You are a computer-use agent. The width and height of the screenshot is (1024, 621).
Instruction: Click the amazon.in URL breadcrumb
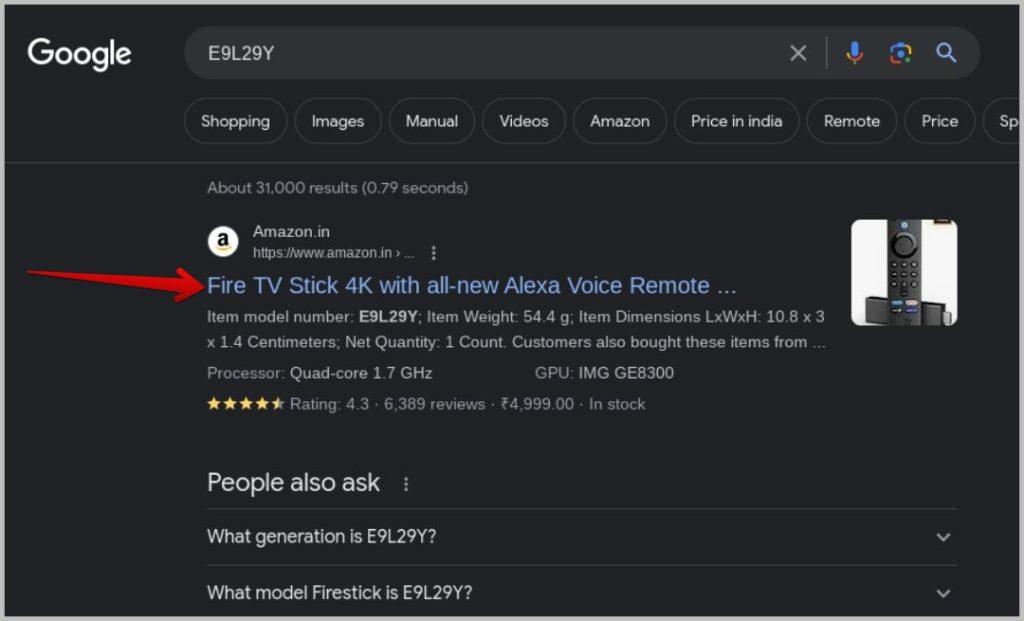[x=333, y=253]
